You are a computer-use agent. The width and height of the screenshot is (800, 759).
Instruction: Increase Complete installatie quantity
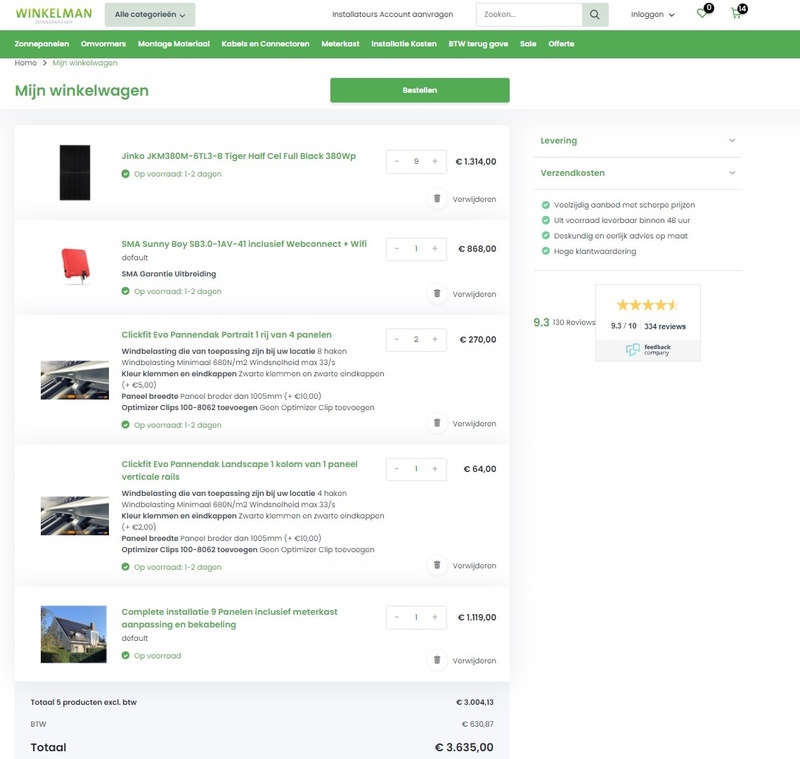click(435, 617)
